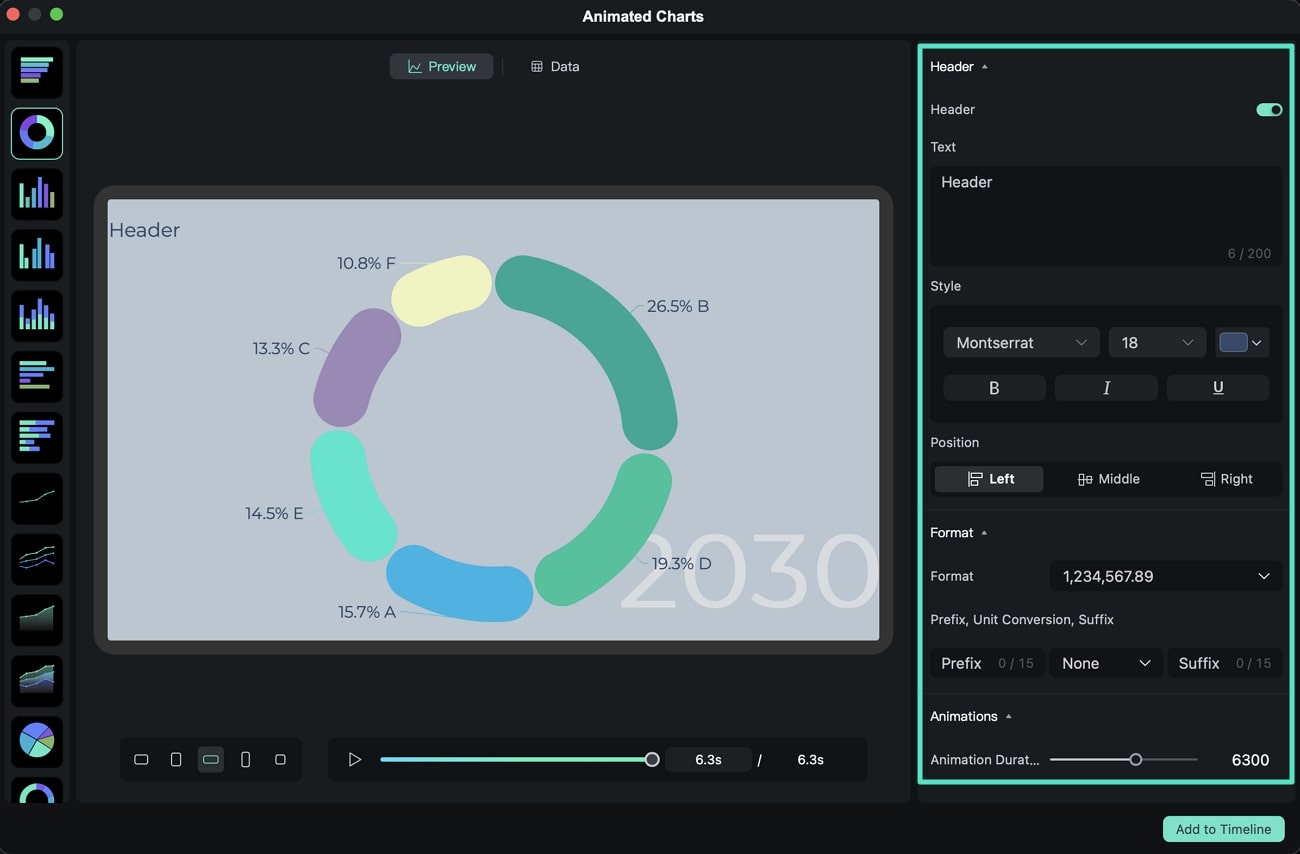The image size is (1300, 854).
Task: Apply bold styling to the header text
Action: click(993, 387)
